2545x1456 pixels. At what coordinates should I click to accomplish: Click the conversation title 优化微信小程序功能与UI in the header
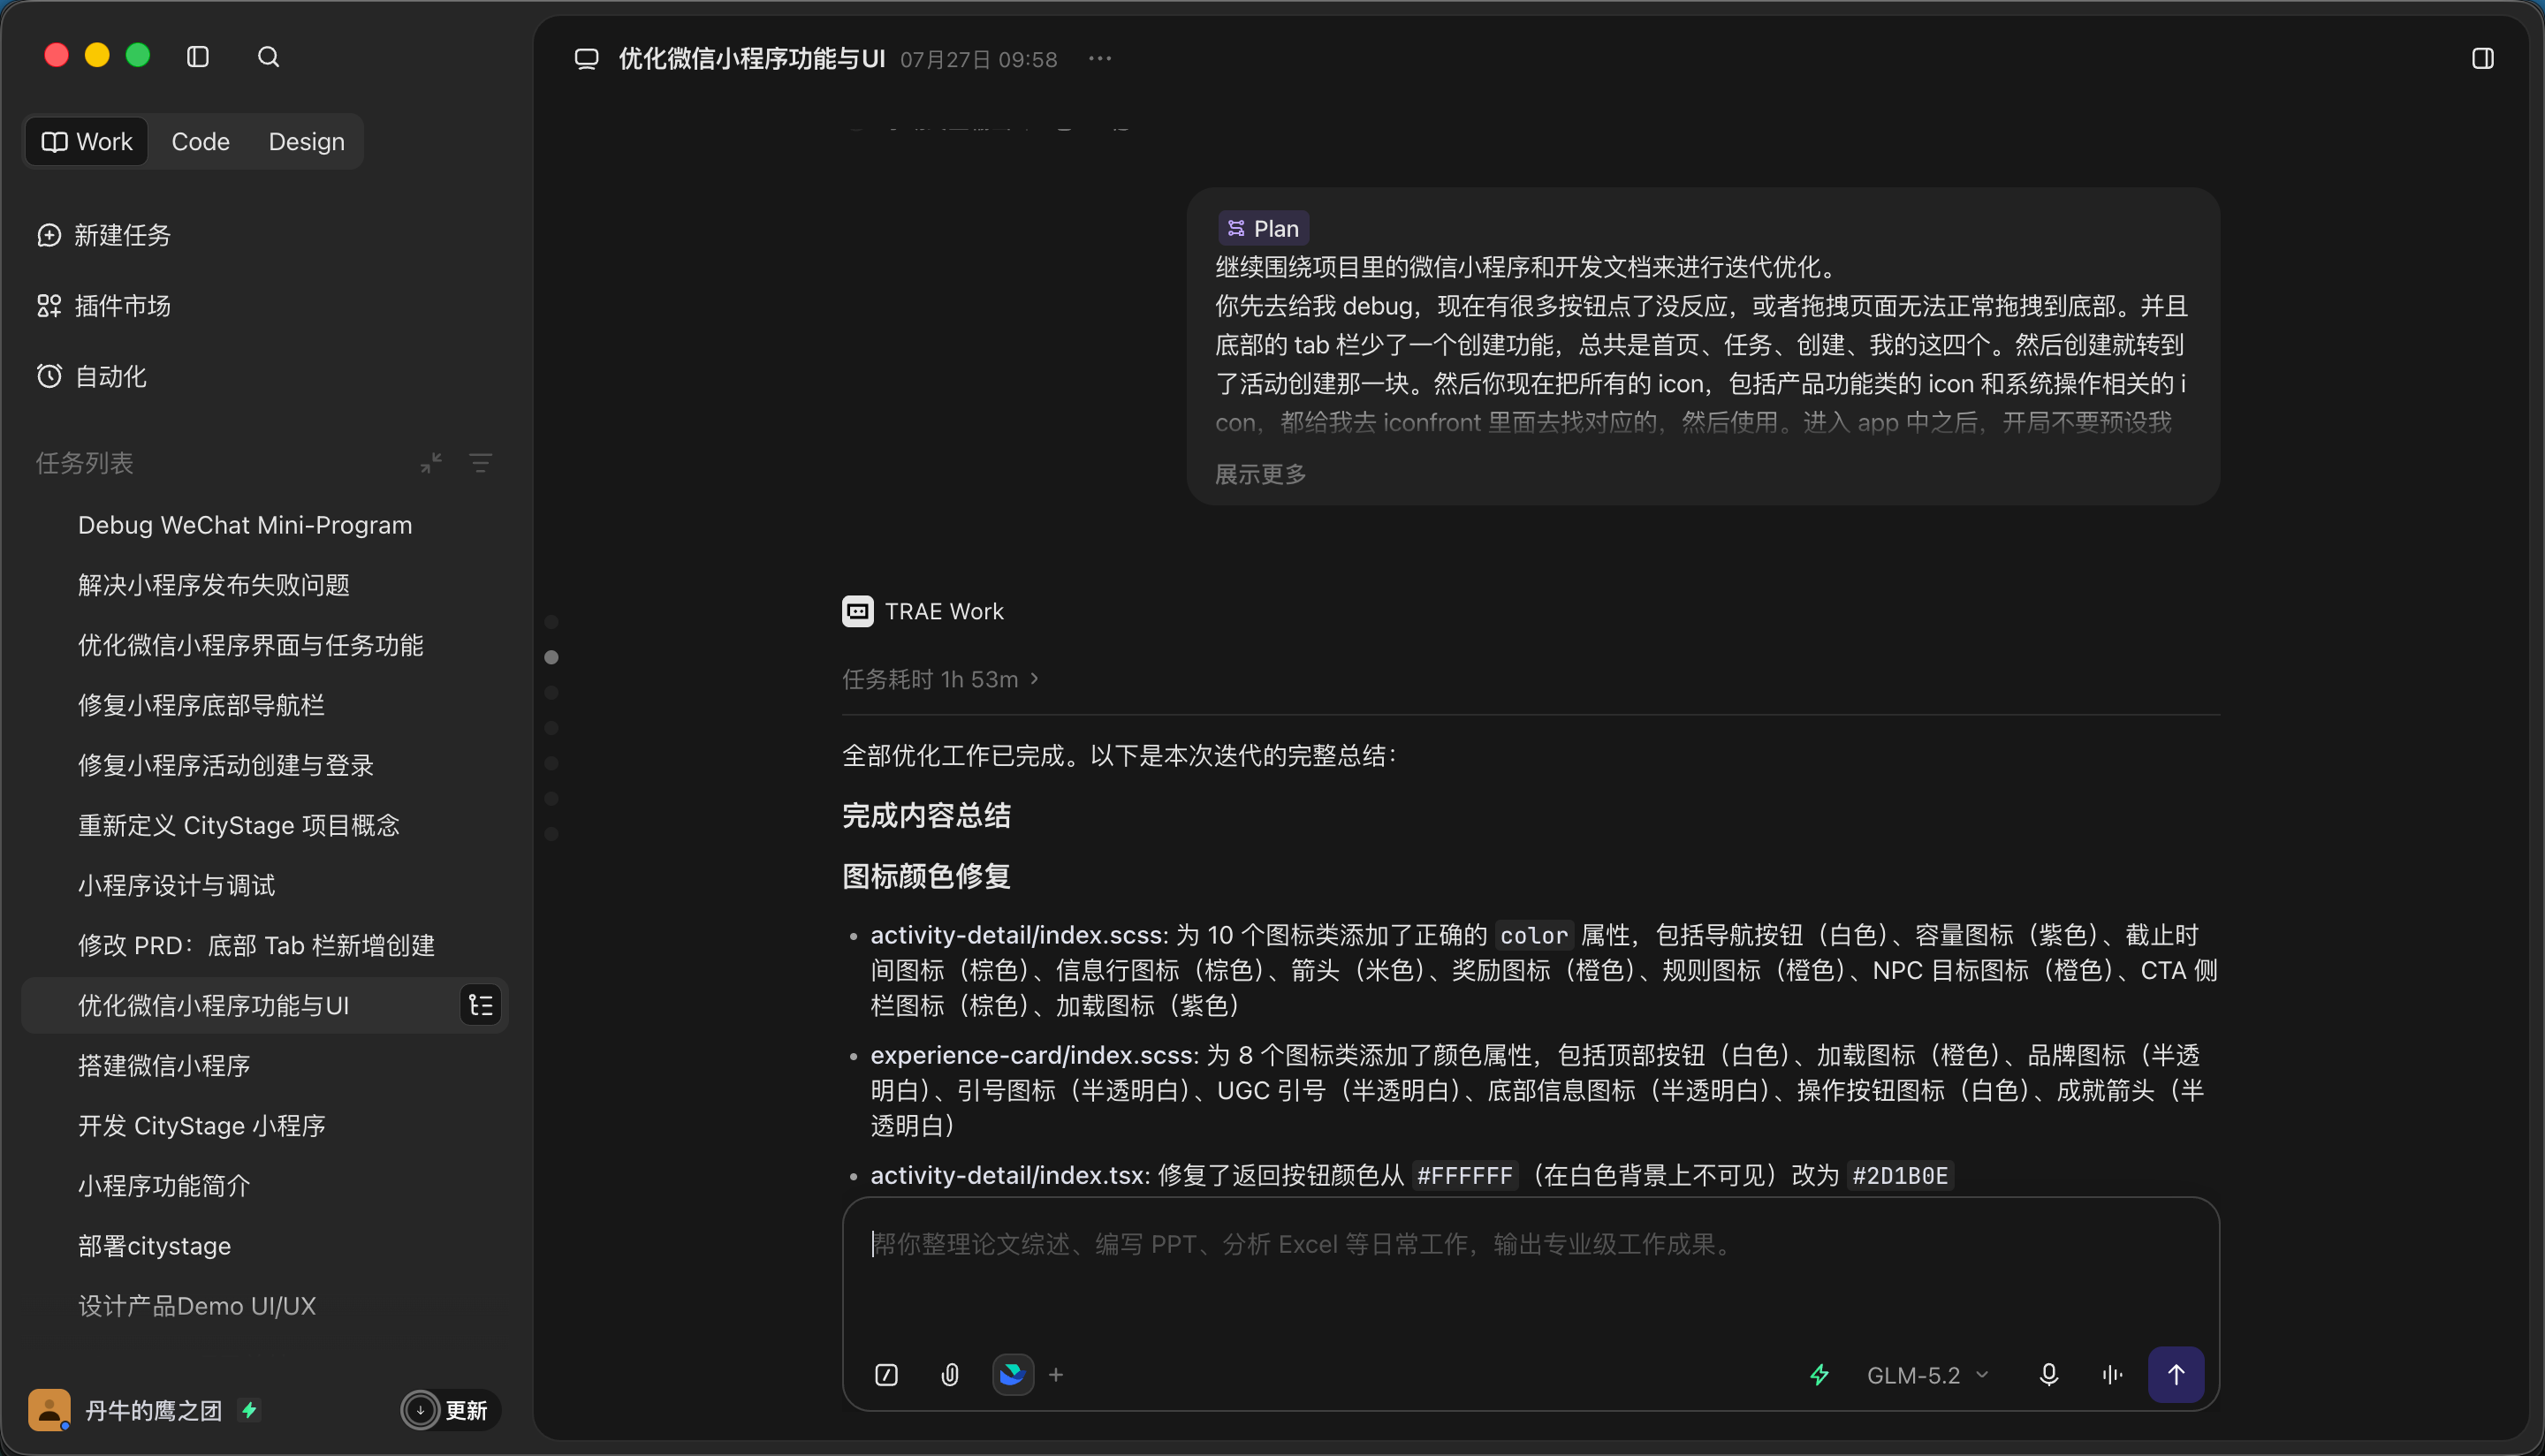(752, 59)
